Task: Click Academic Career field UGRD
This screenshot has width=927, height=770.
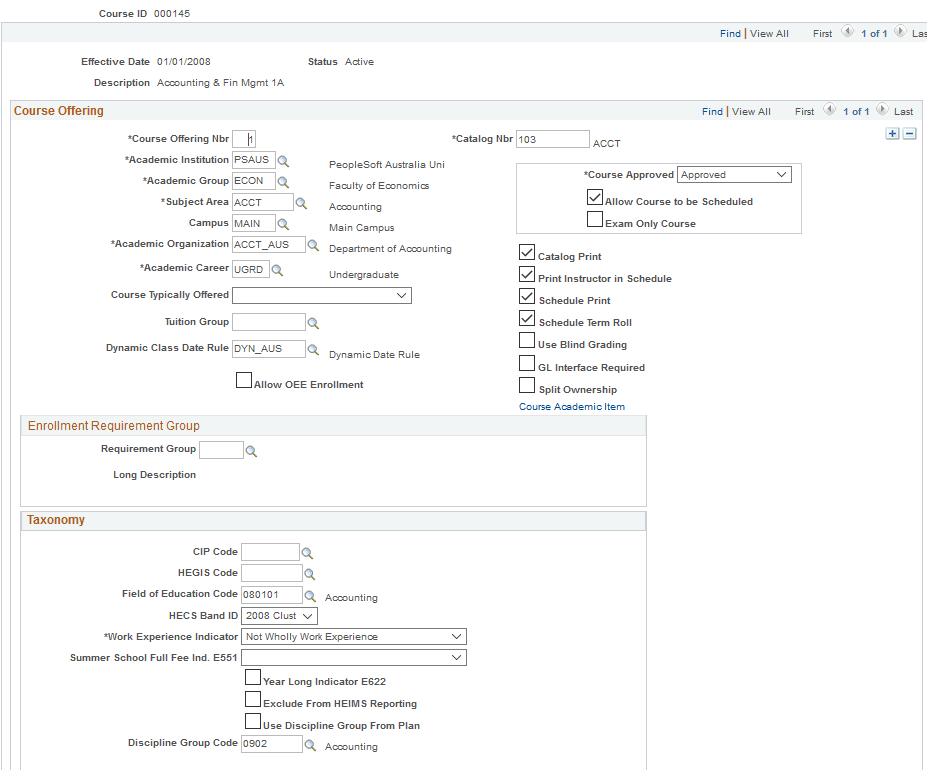Action: 251,269
